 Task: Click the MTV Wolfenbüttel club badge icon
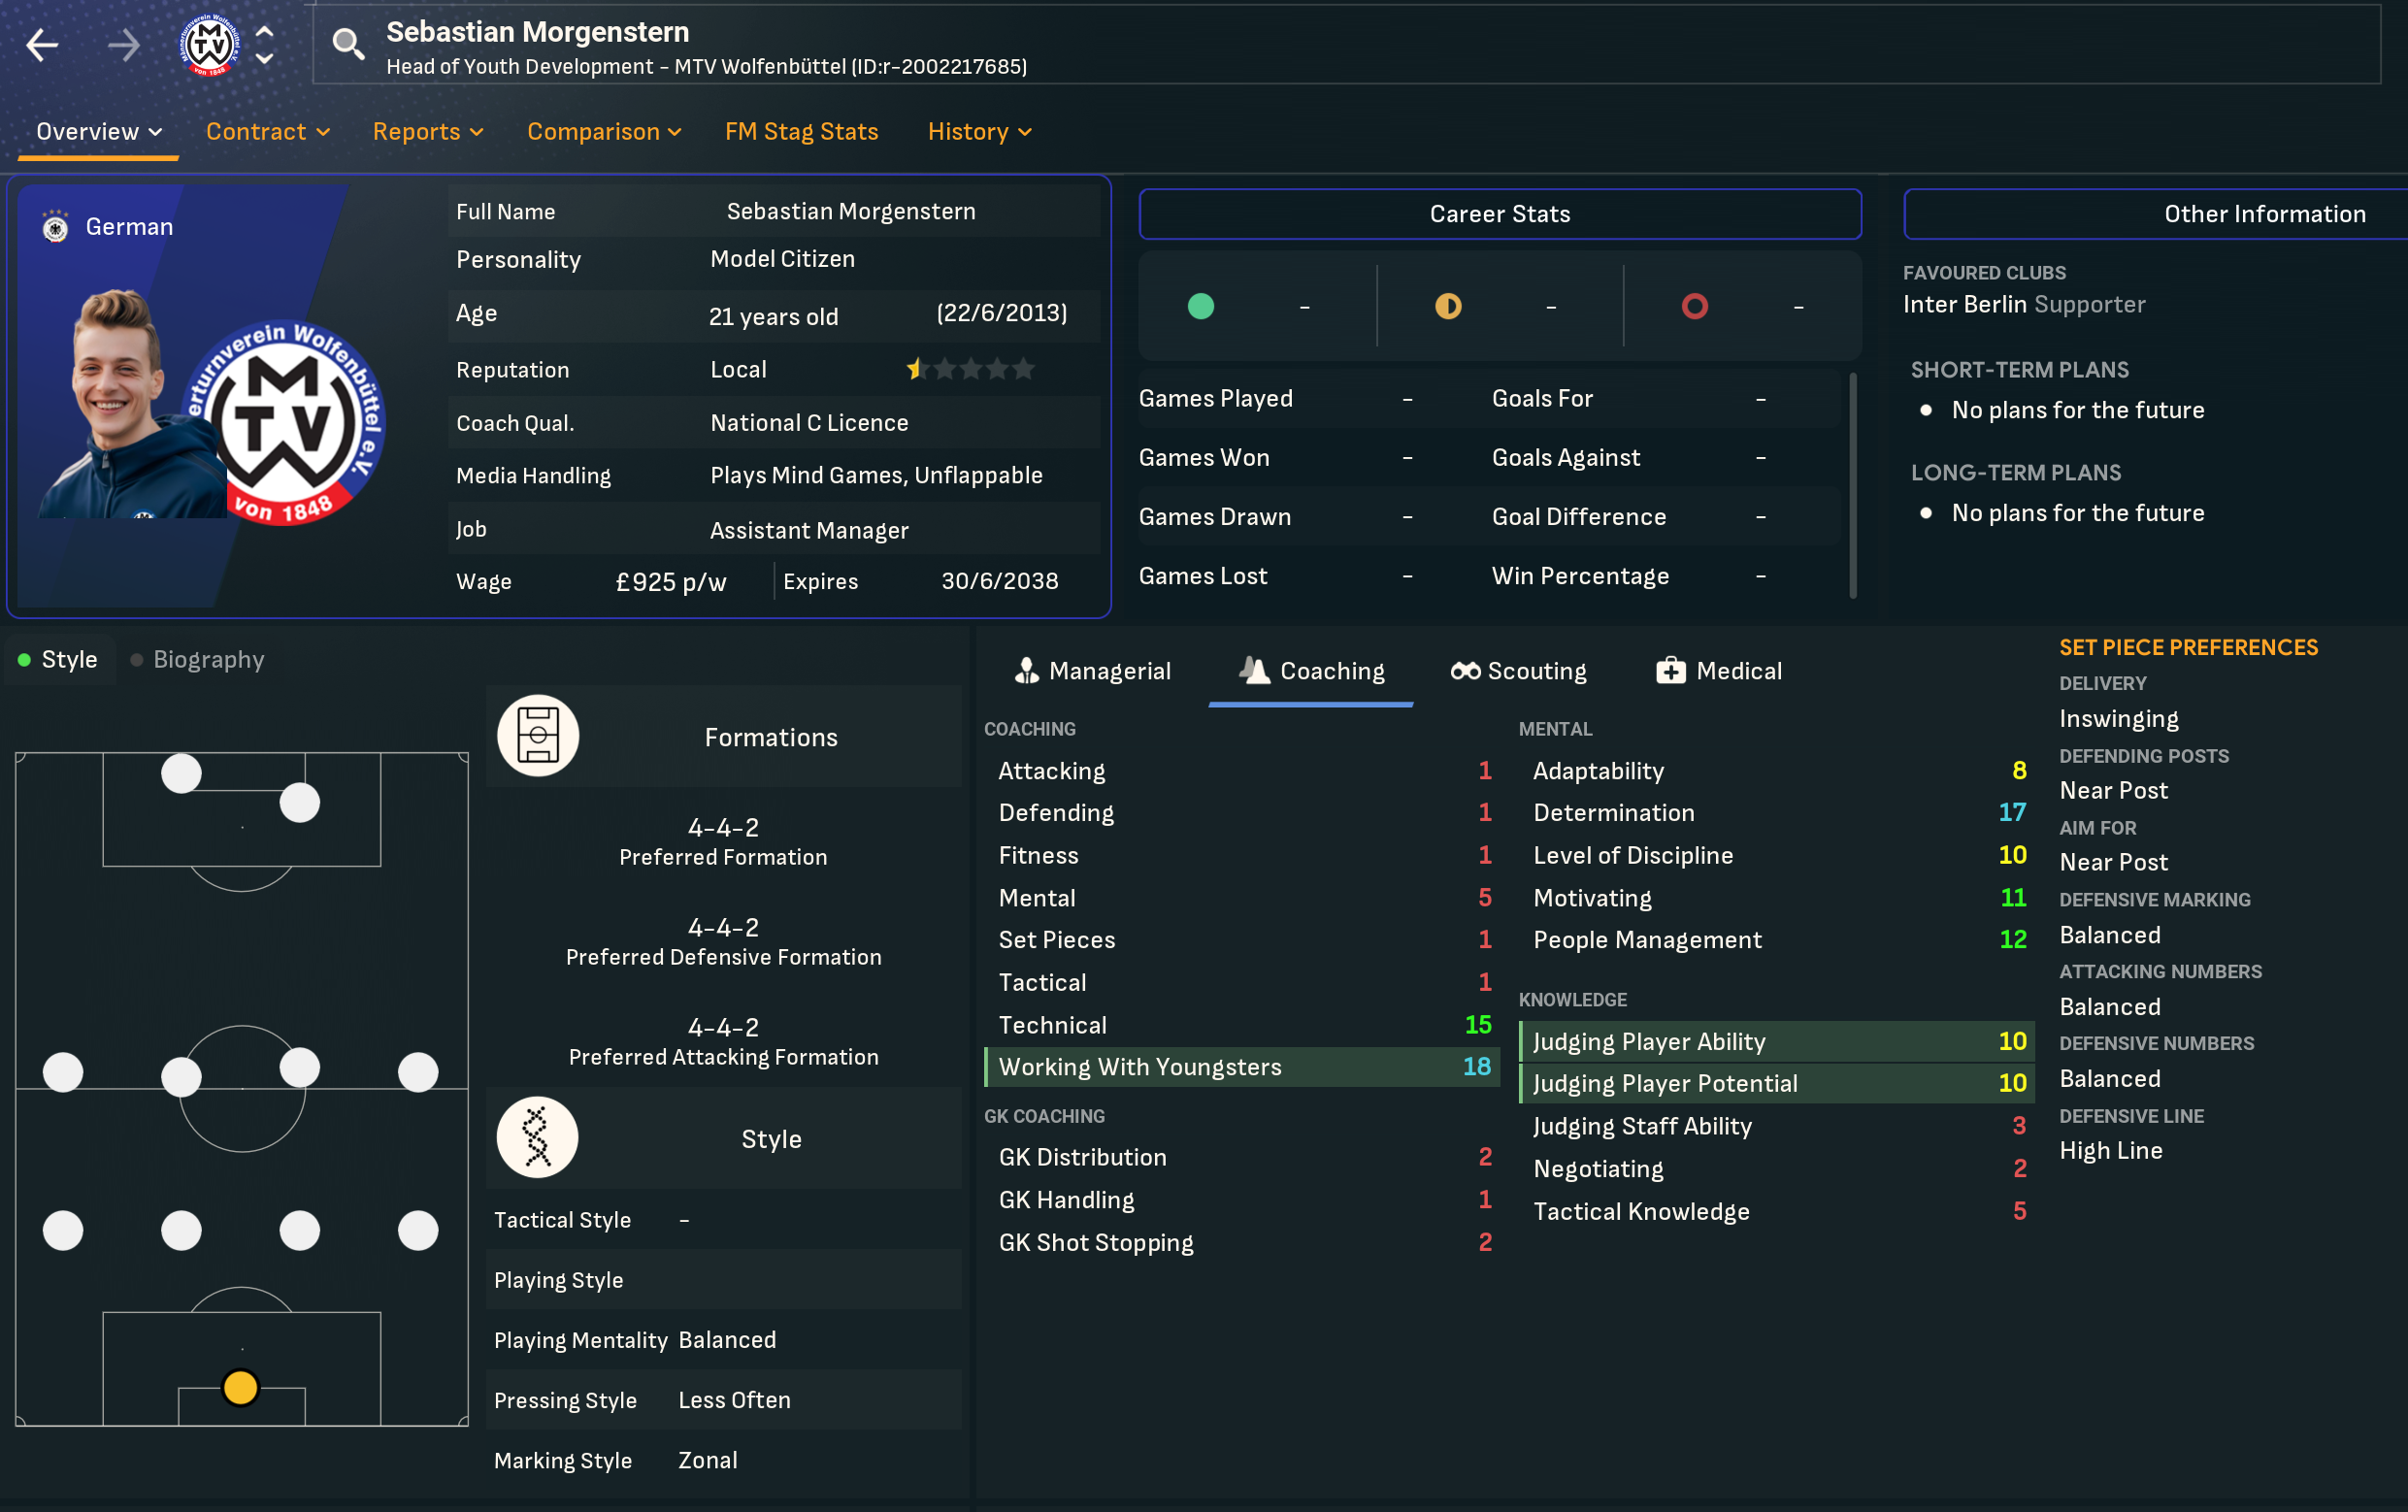click(209, 45)
